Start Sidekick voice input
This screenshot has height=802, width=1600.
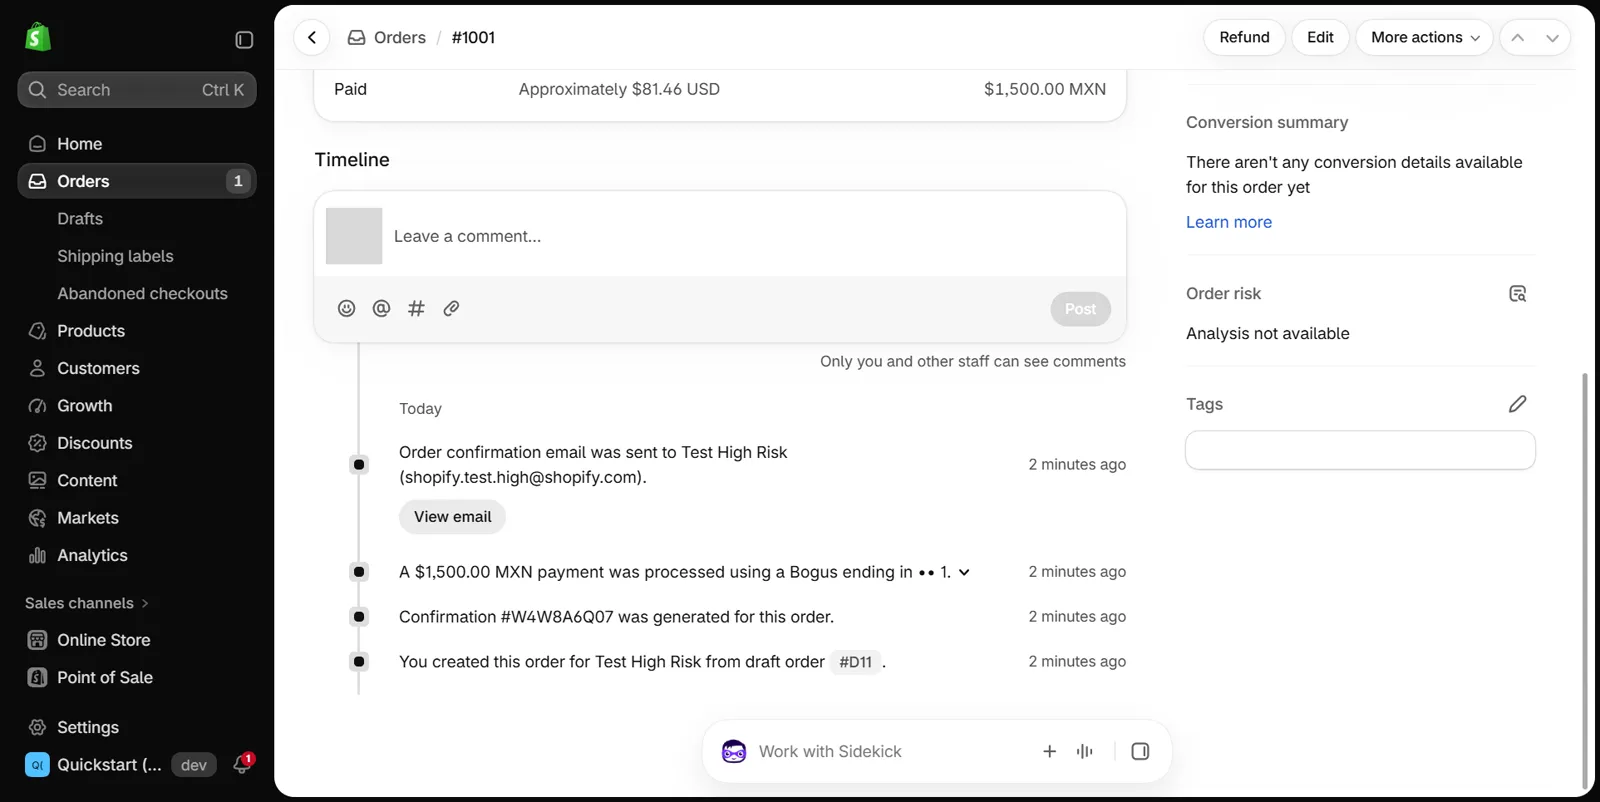point(1084,751)
